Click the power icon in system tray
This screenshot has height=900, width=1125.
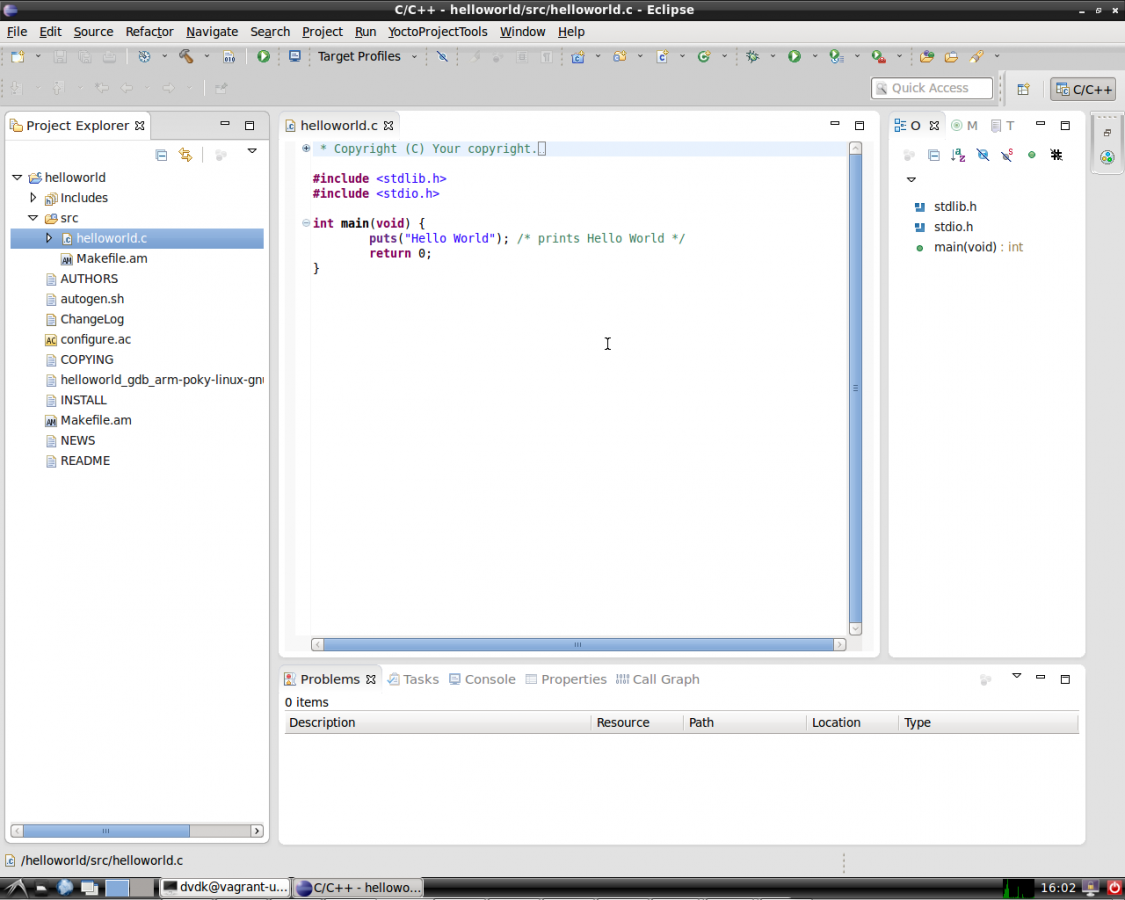(1114, 887)
